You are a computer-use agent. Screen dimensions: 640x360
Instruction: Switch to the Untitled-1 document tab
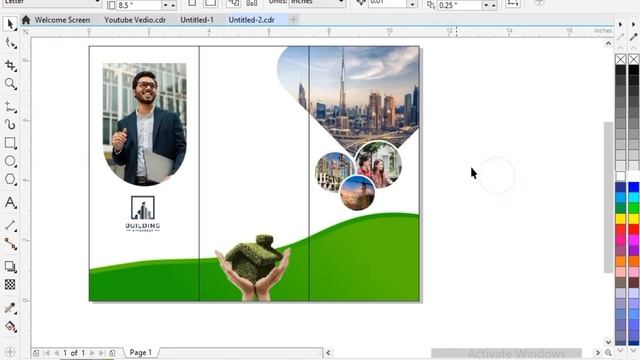[197, 20]
